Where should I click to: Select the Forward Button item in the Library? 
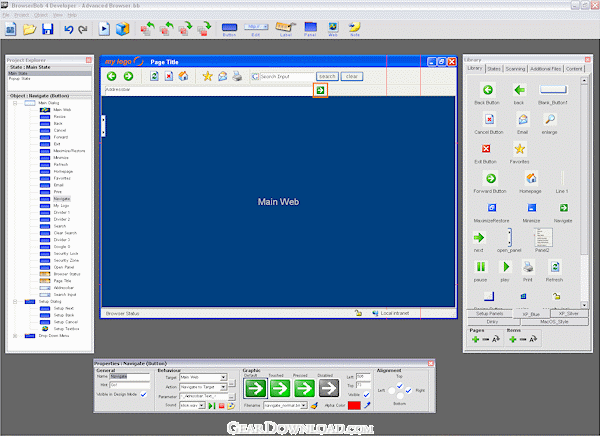click(490, 182)
